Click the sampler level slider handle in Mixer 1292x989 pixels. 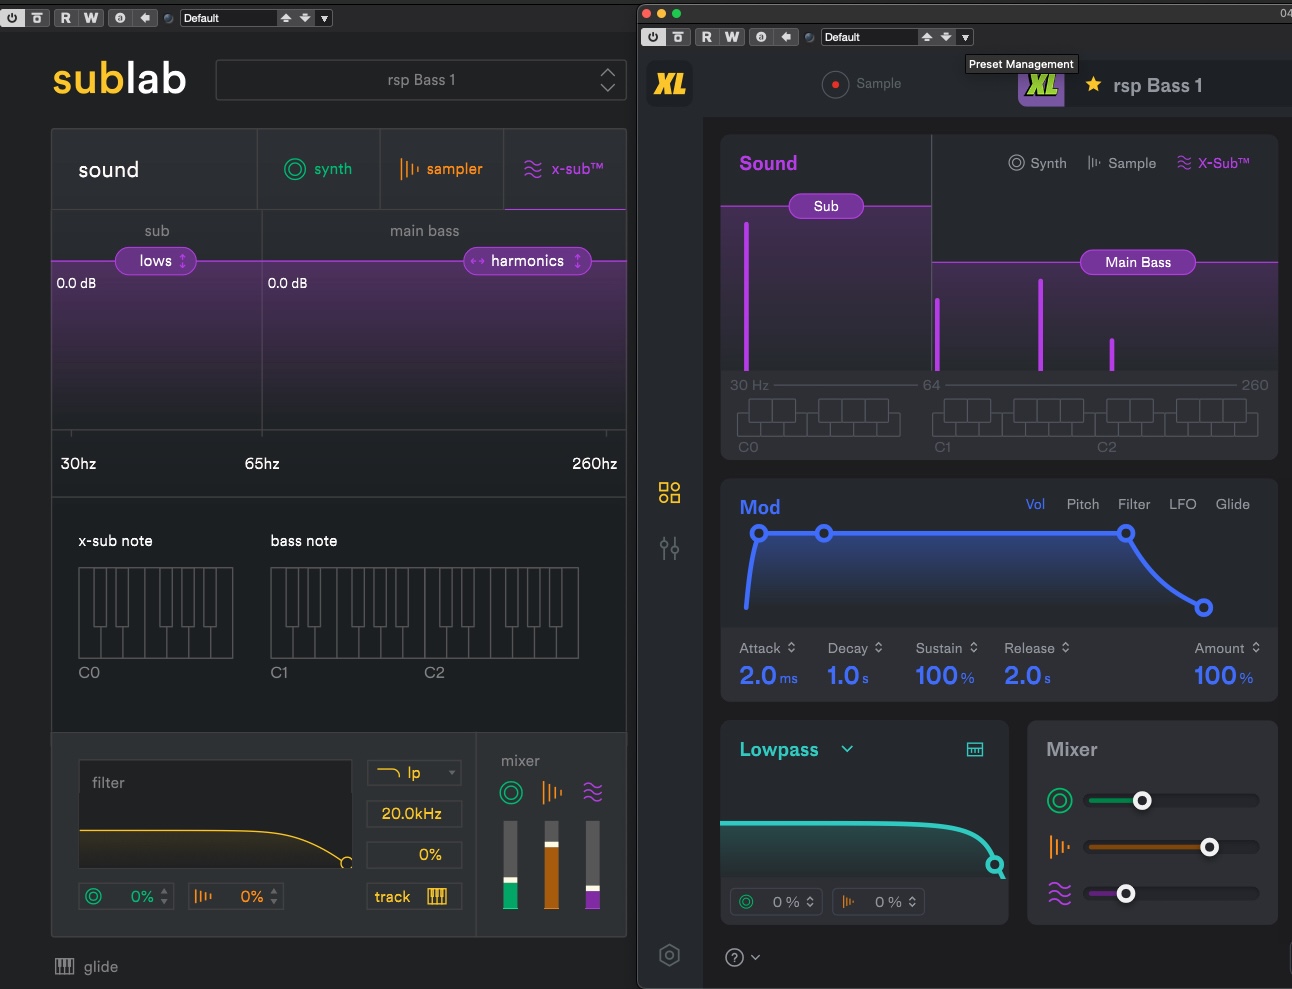click(1209, 847)
